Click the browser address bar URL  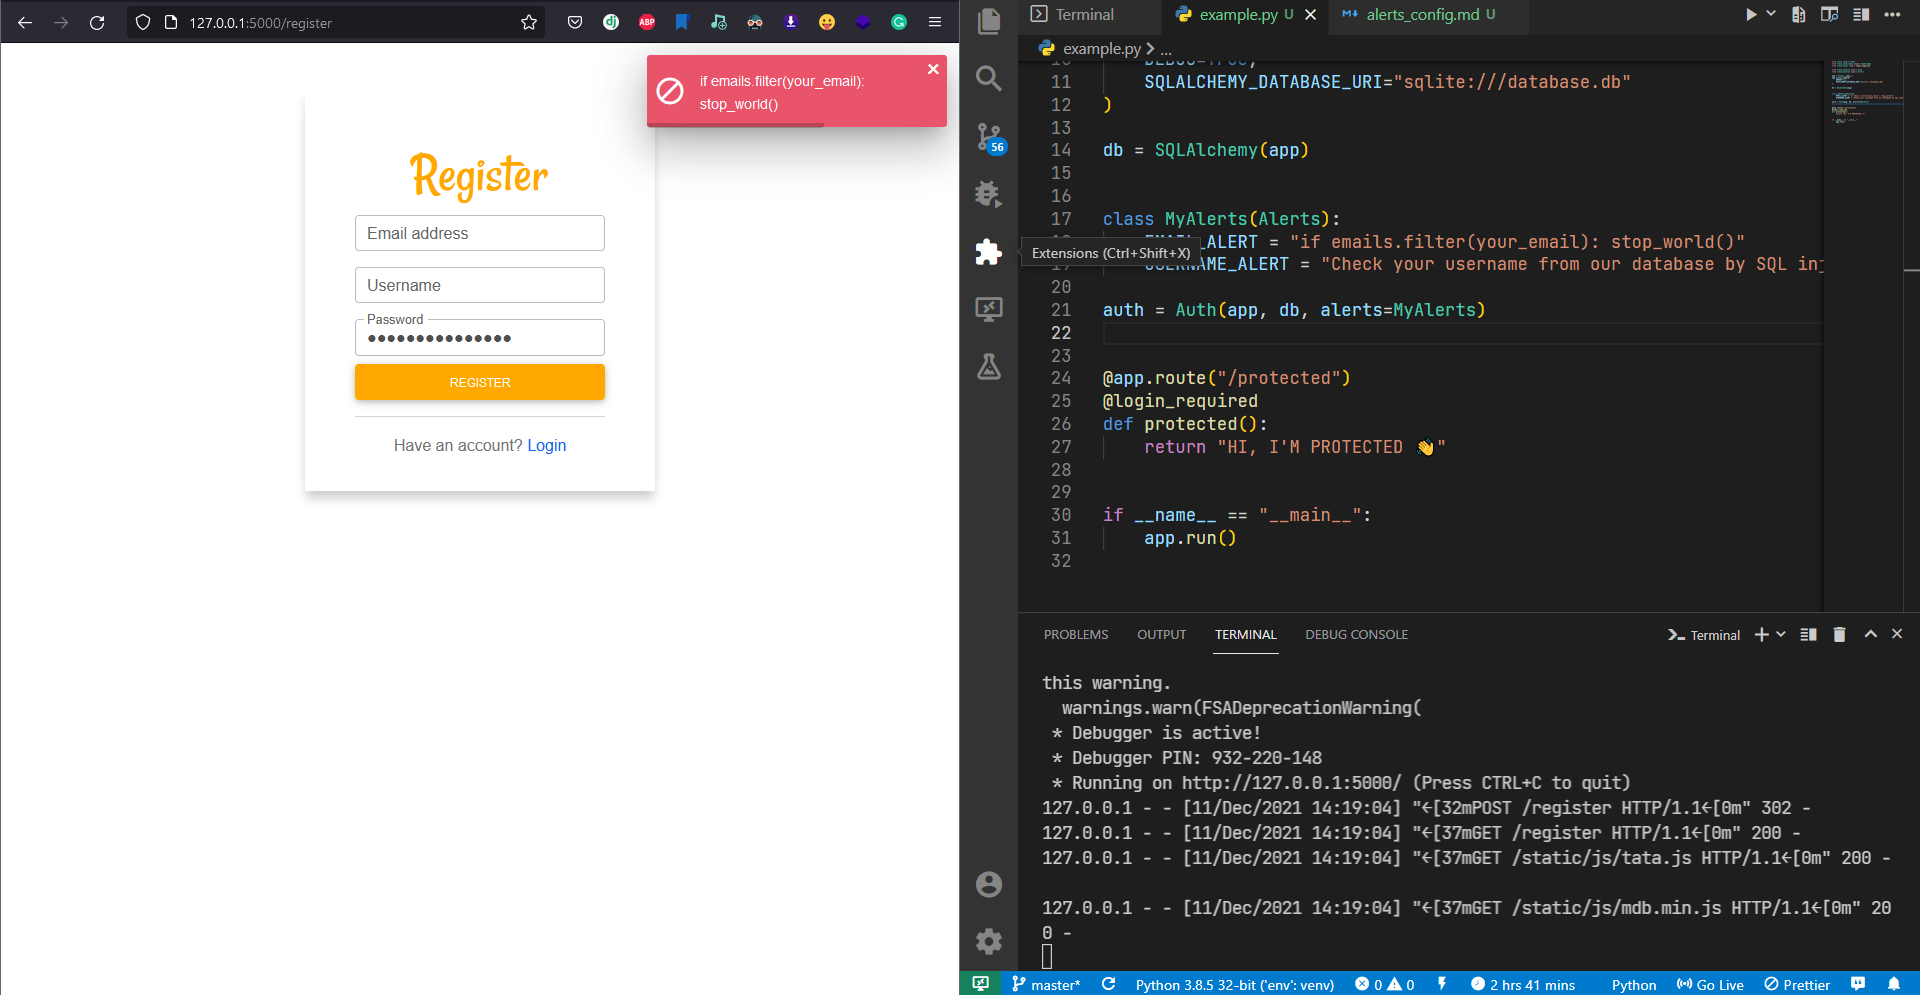[261, 22]
